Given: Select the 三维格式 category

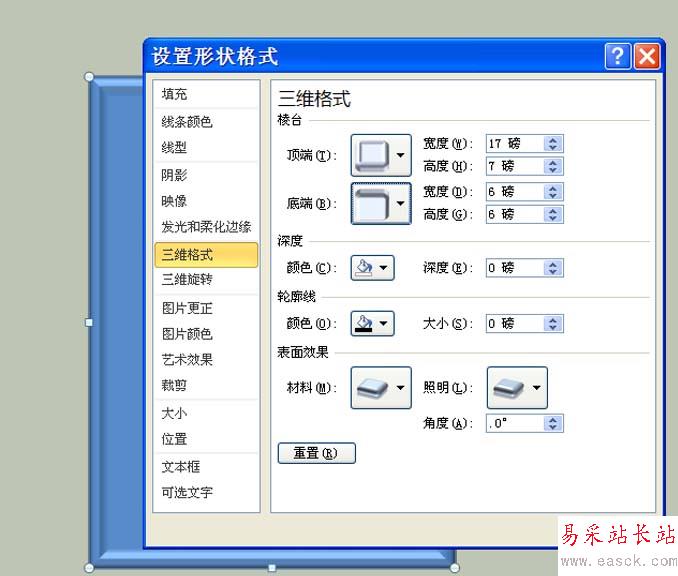Looking at the screenshot, I should point(206,255).
